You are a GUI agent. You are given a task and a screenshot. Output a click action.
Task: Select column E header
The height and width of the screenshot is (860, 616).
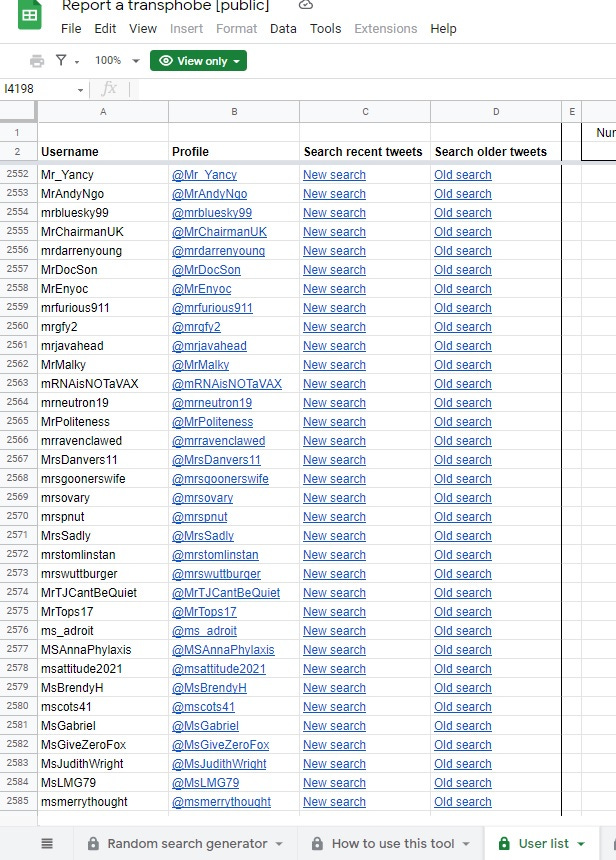[572, 111]
